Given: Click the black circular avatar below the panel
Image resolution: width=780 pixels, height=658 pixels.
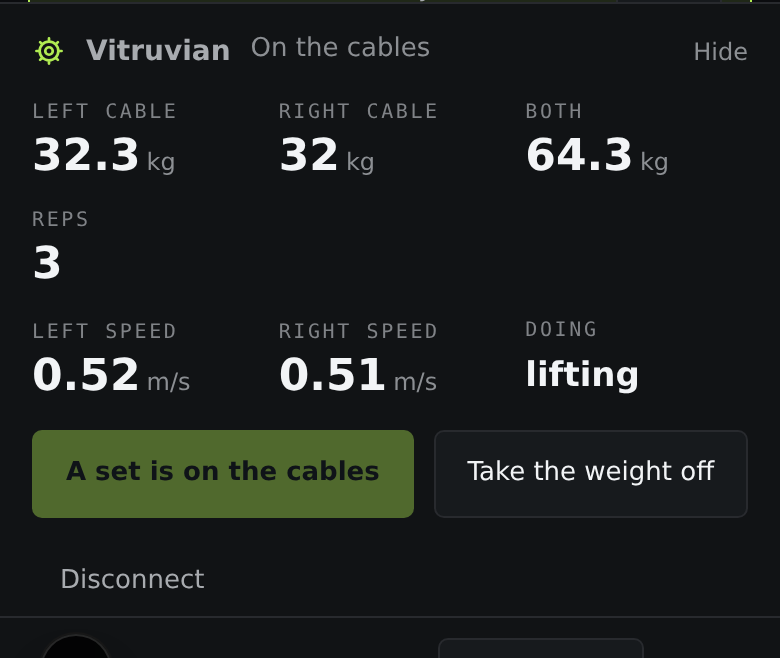Looking at the screenshot, I should (76, 647).
